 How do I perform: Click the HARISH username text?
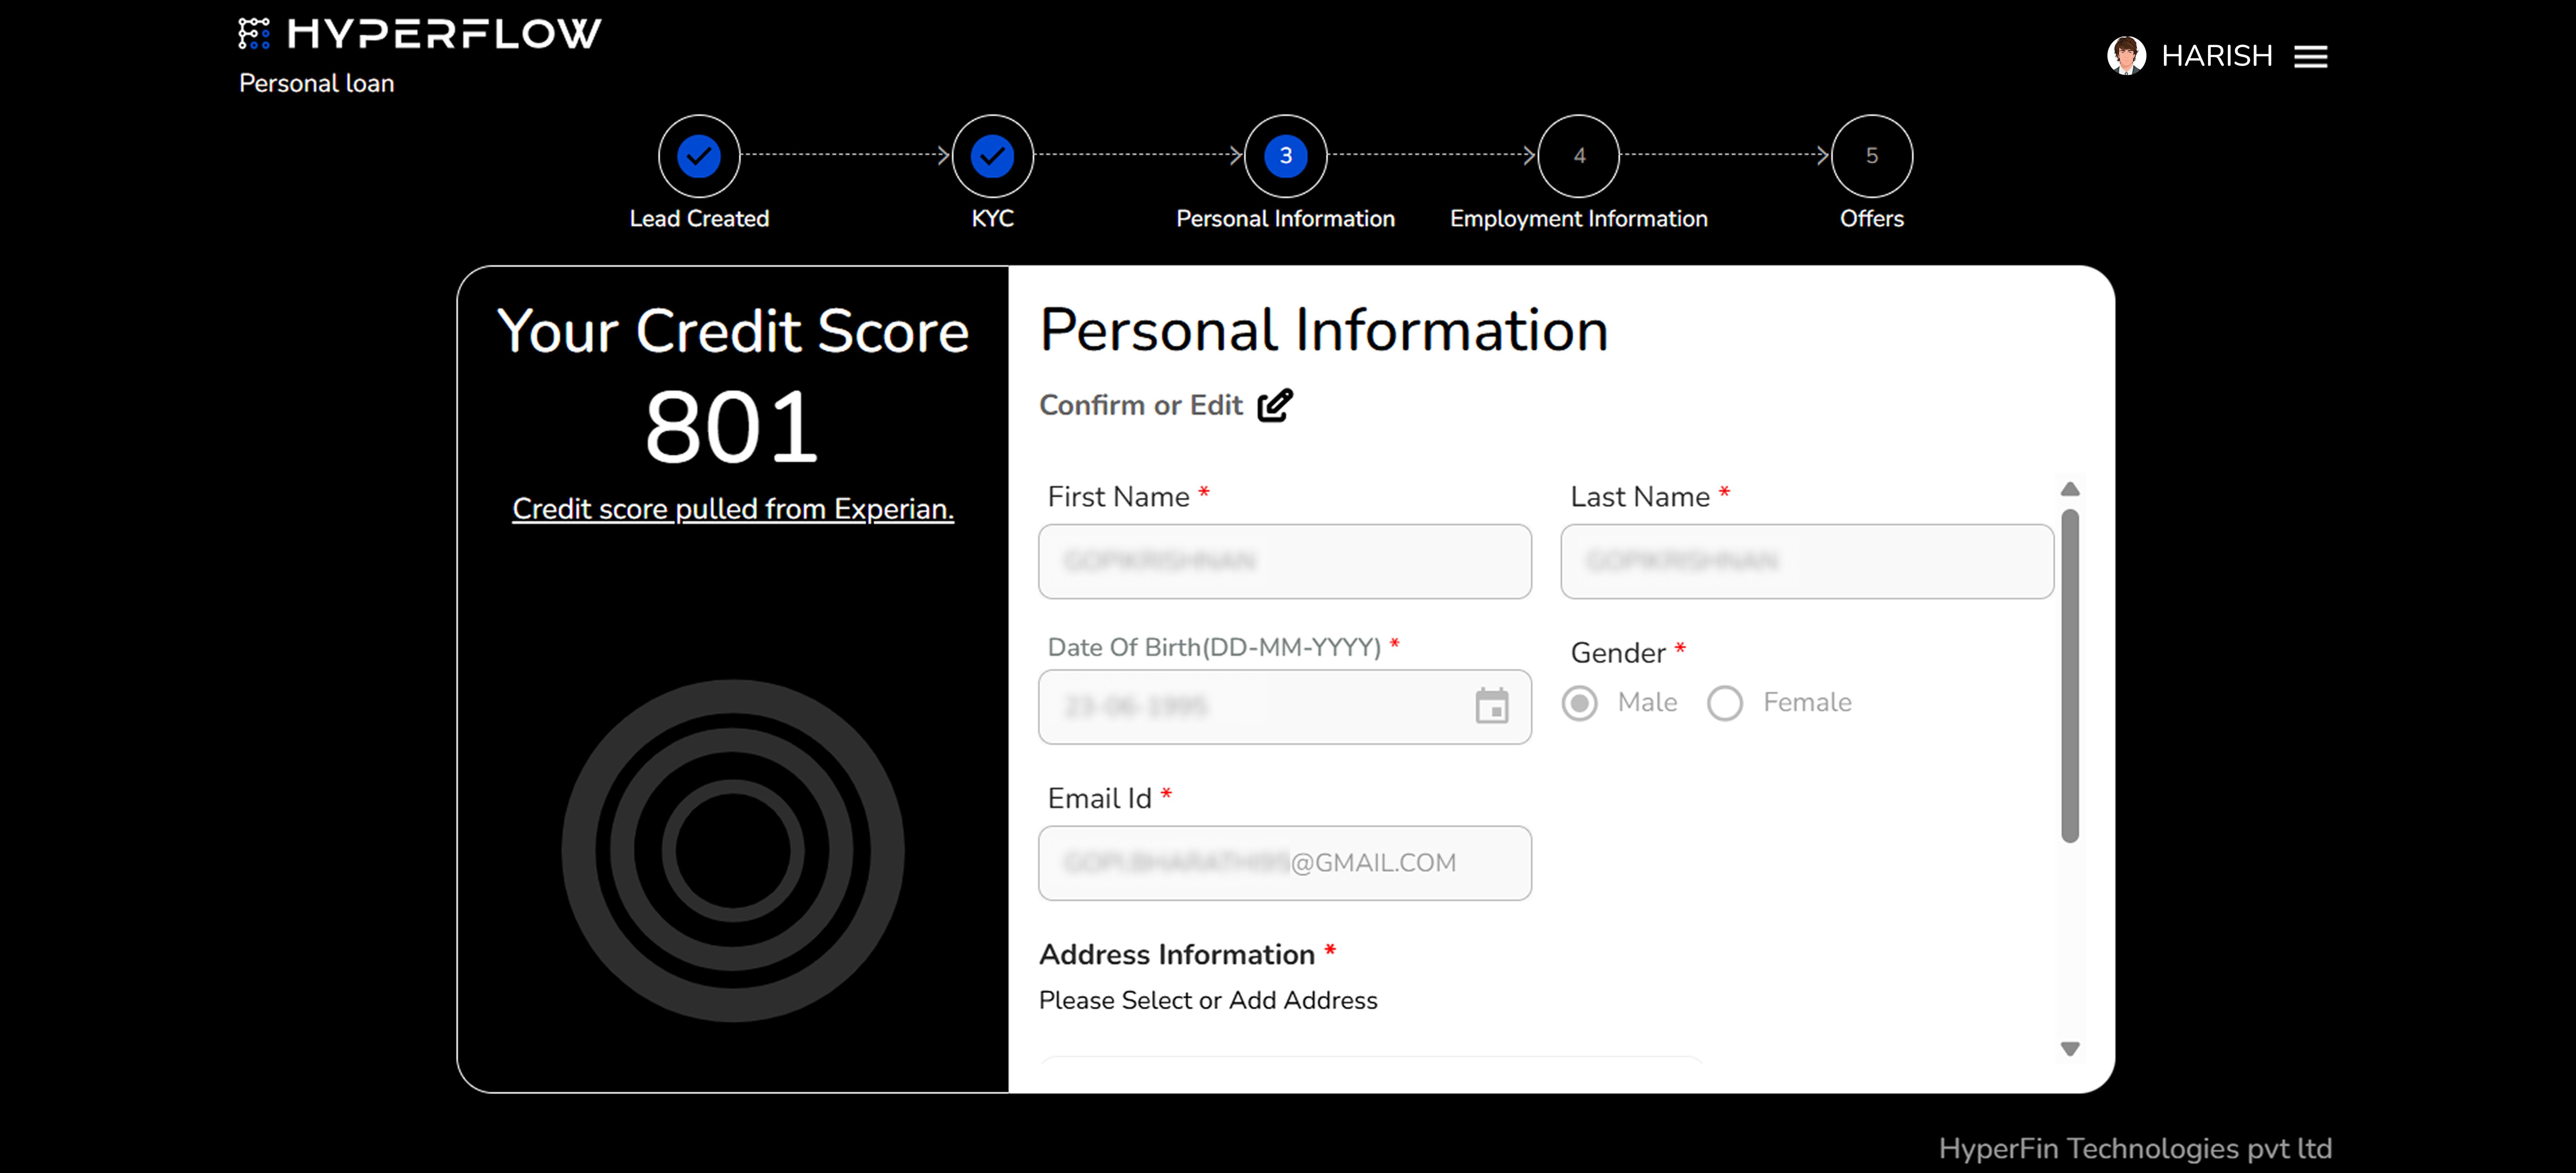pyautogui.click(x=2217, y=56)
